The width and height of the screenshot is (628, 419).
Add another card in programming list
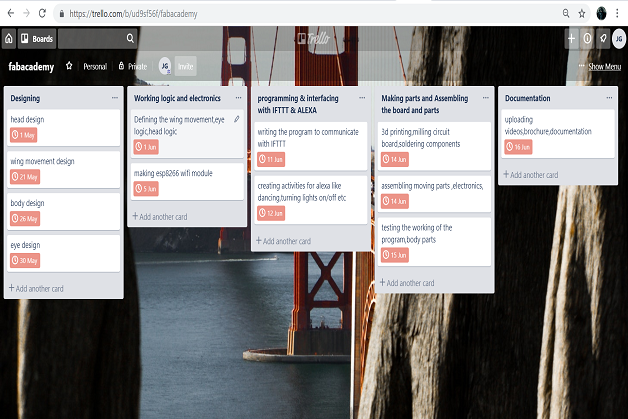click(x=284, y=241)
